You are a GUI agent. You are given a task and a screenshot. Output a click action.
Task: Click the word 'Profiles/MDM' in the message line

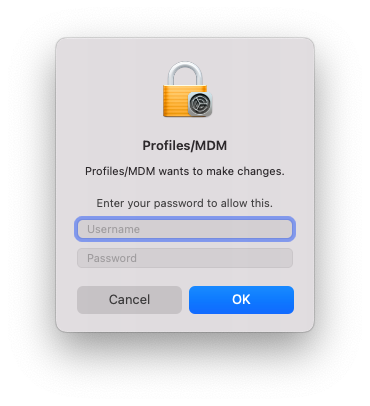pos(120,171)
